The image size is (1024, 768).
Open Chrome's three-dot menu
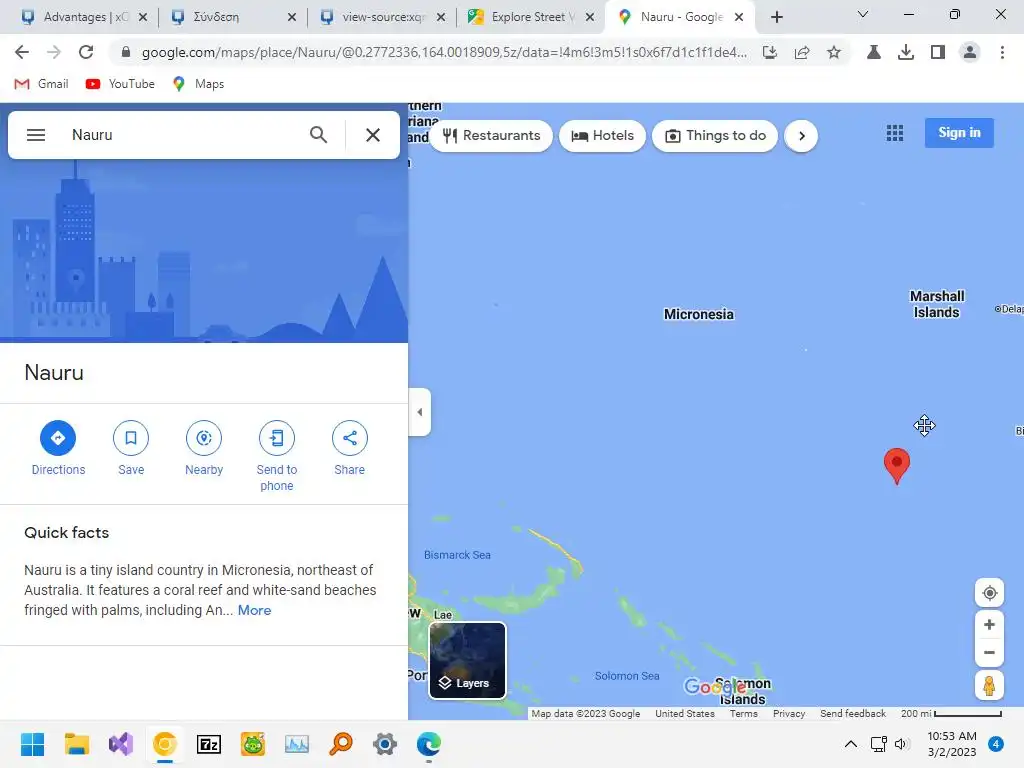point(1002,52)
